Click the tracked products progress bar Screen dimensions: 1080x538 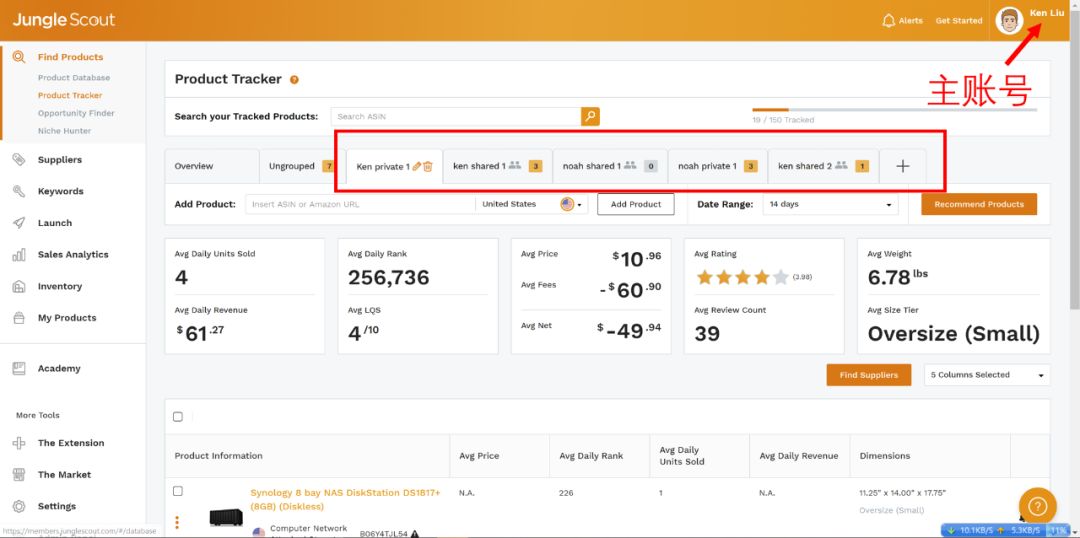(x=894, y=109)
